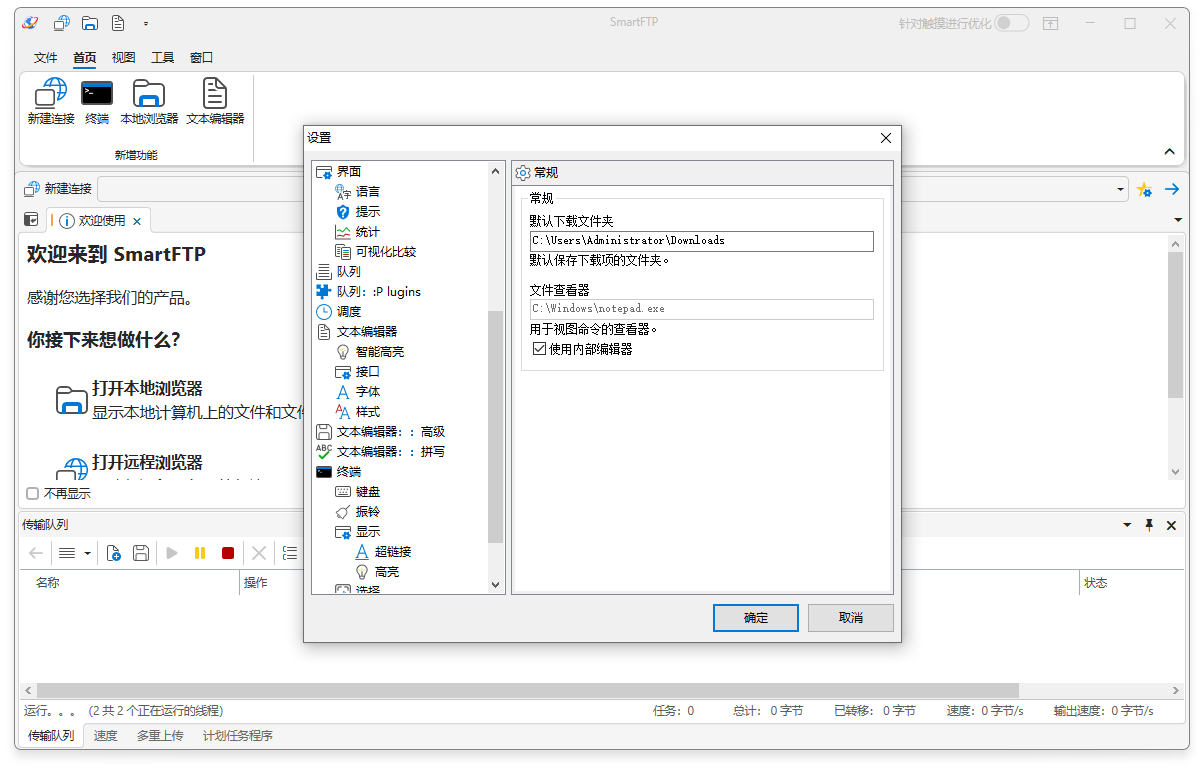Pin the 传输队列 panel

point(1148,524)
